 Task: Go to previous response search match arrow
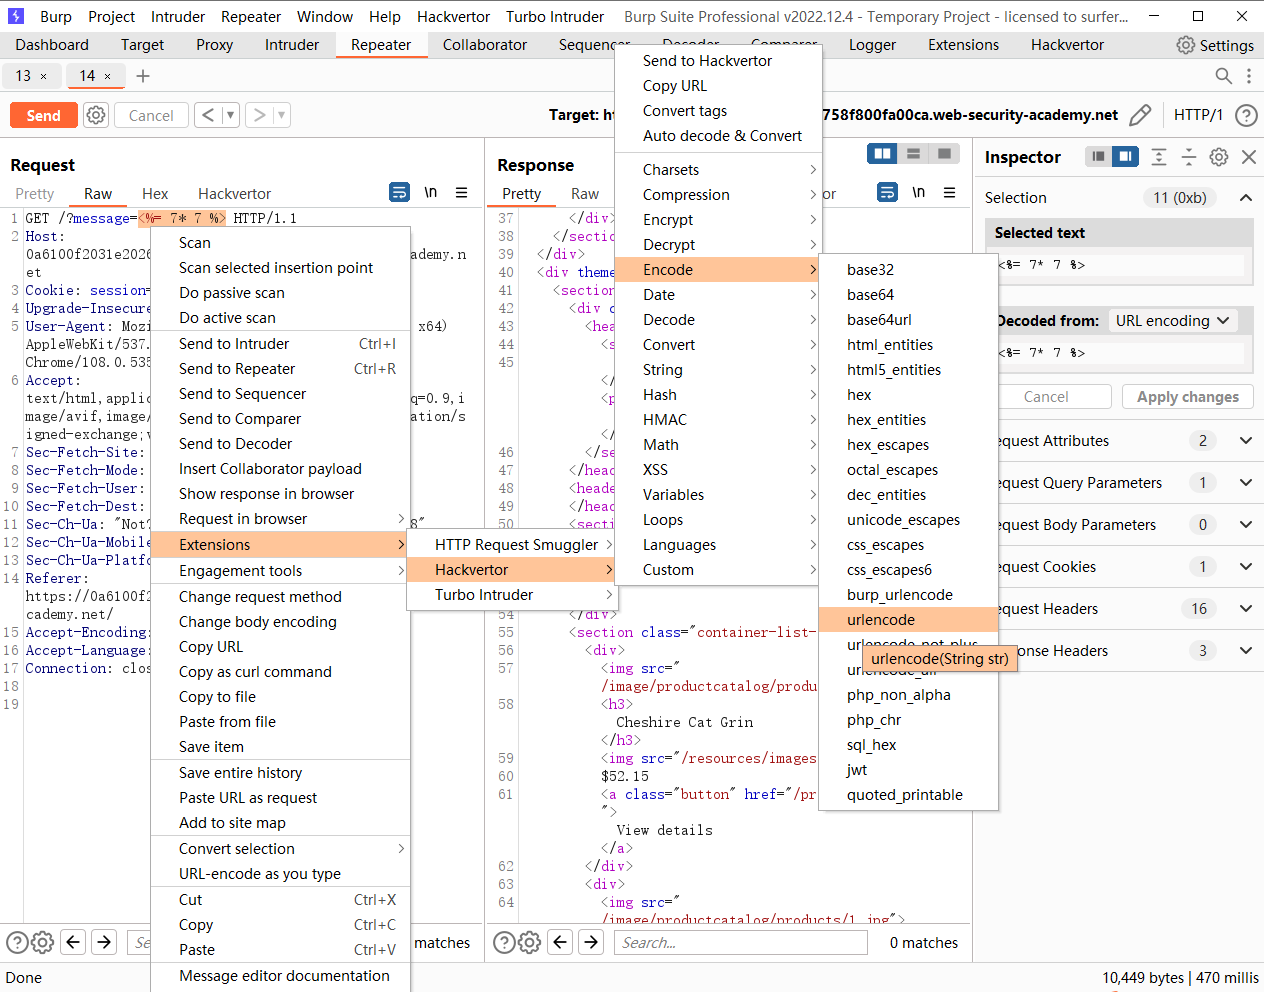coord(561,942)
